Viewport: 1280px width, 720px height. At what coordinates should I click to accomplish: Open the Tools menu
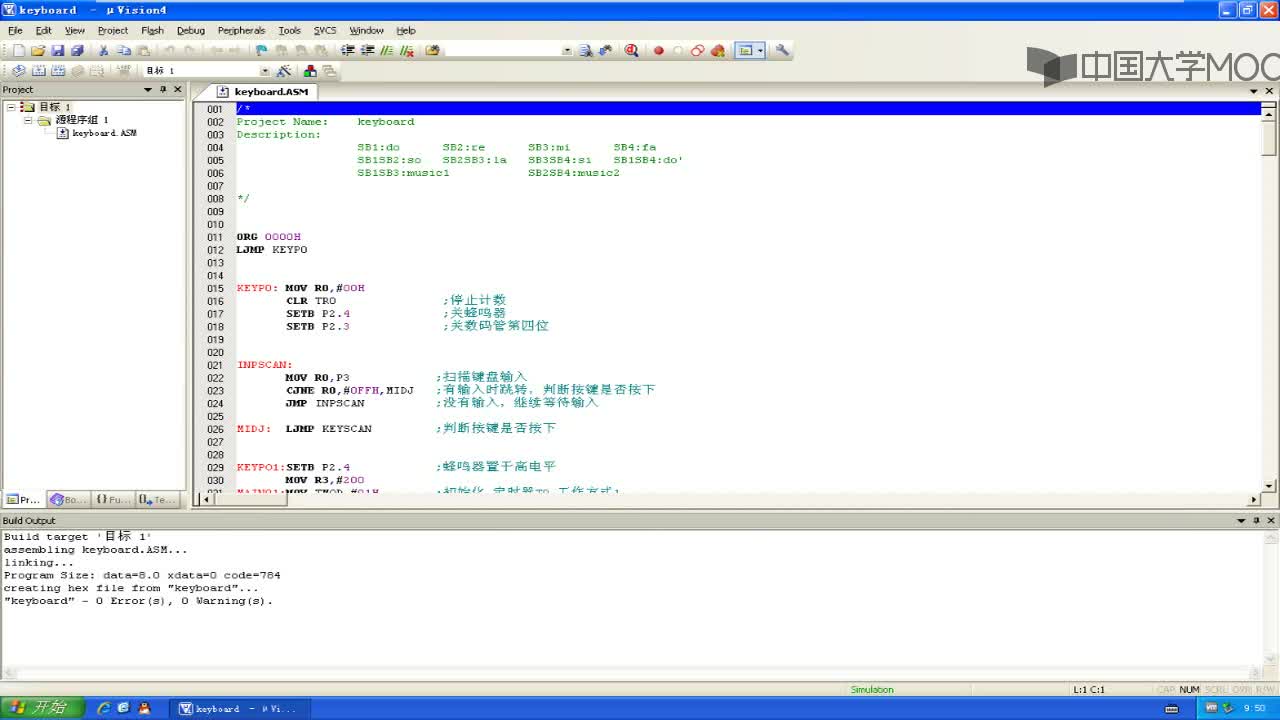click(x=289, y=31)
